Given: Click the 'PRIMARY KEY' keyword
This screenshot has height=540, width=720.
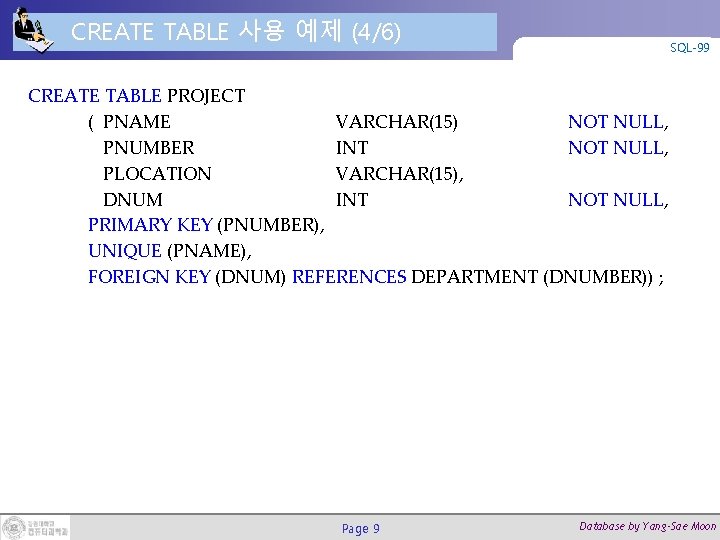Looking at the screenshot, I should [x=150, y=225].
